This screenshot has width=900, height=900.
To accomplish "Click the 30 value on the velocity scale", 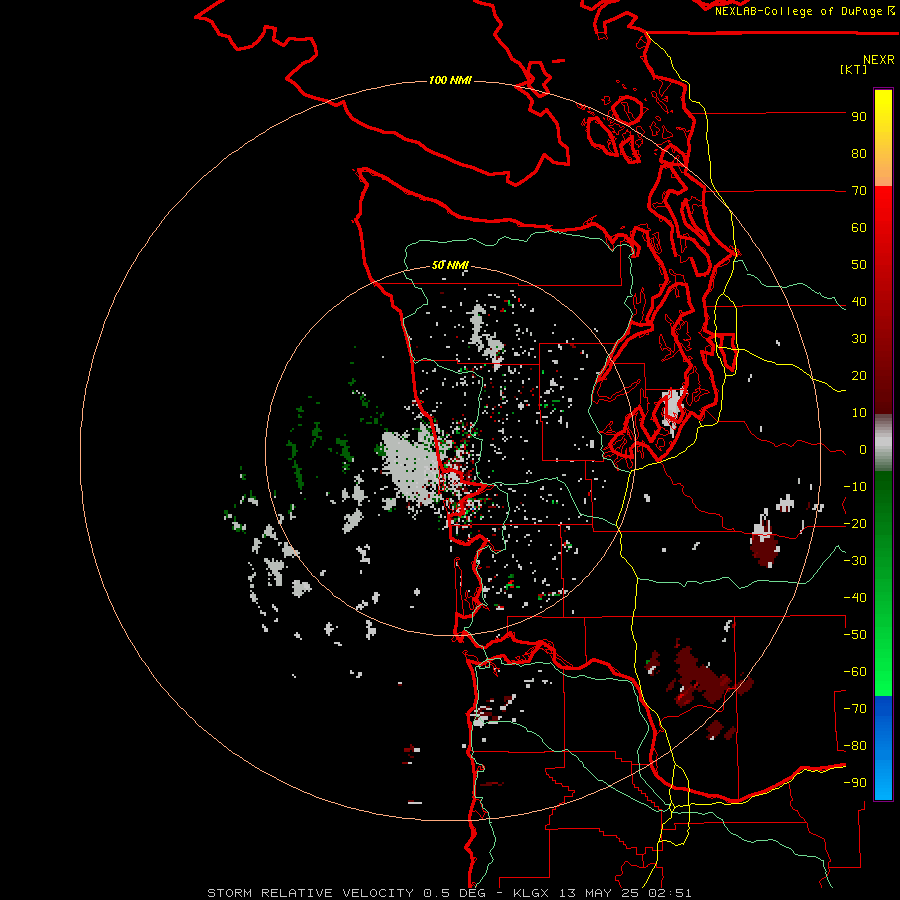I will (x=859, y=339).
